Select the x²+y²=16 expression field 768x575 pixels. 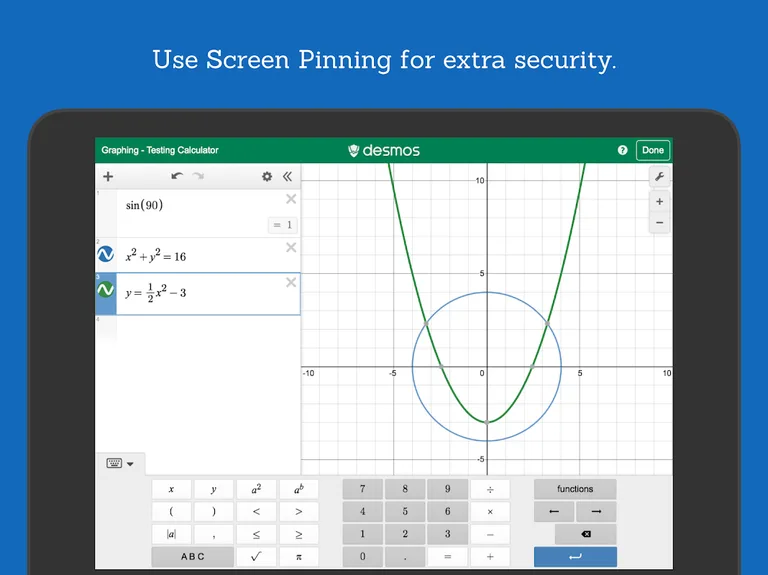pos(208,256)
